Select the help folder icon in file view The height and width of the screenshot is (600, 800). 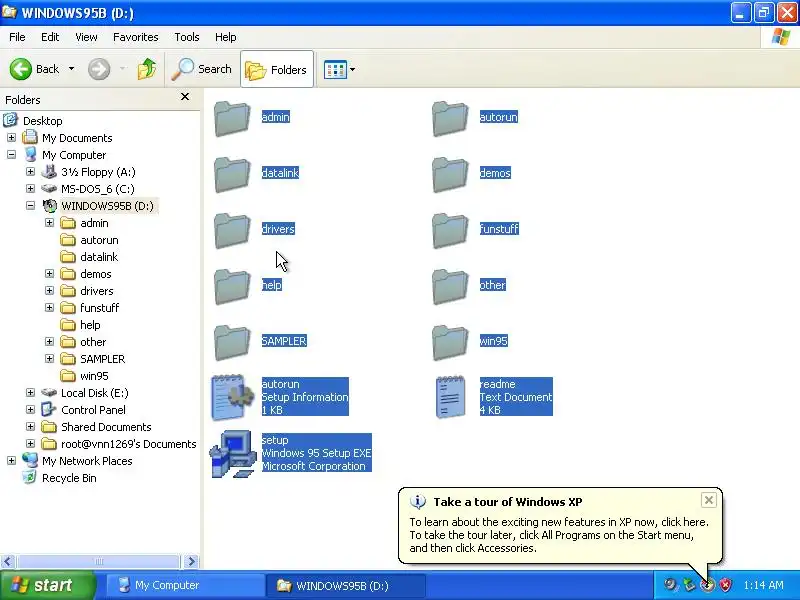click(x=232, y=287)
